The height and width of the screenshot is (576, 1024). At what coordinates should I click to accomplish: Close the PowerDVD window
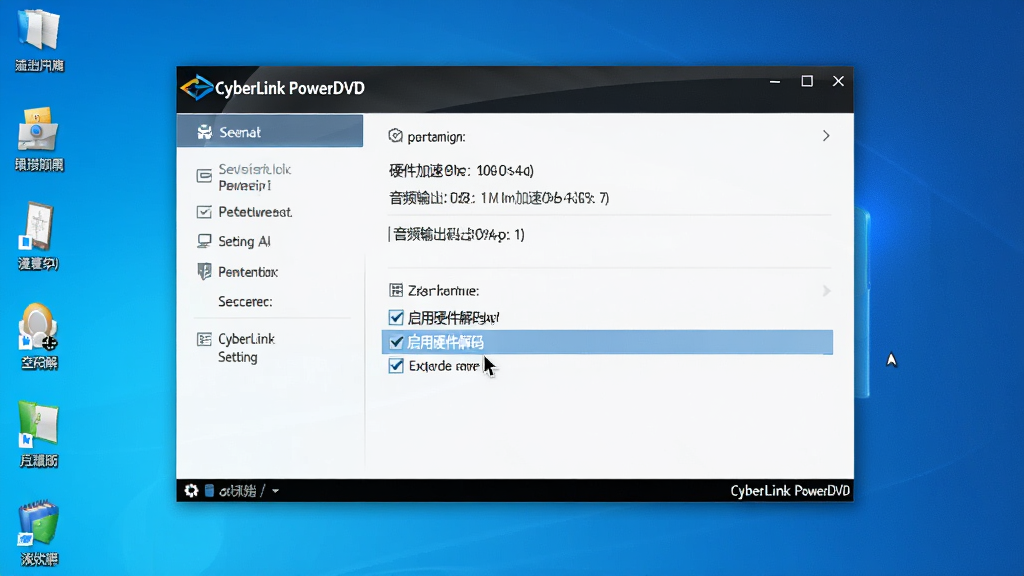pyautogui.click(x=839, y=81)
